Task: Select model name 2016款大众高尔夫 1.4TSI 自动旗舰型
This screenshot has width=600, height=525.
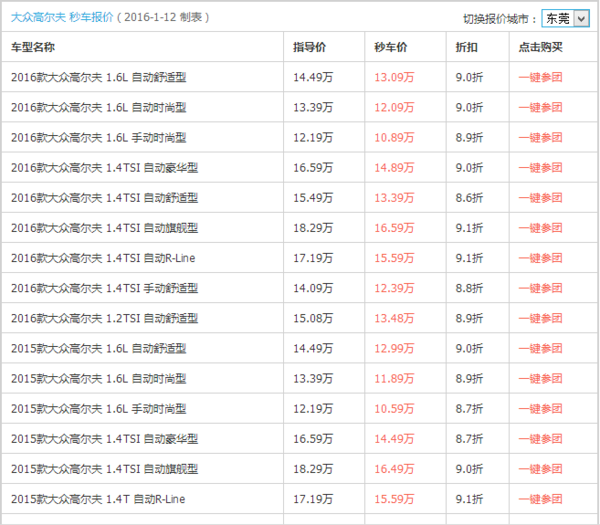Action: click(x=104, y=228)
